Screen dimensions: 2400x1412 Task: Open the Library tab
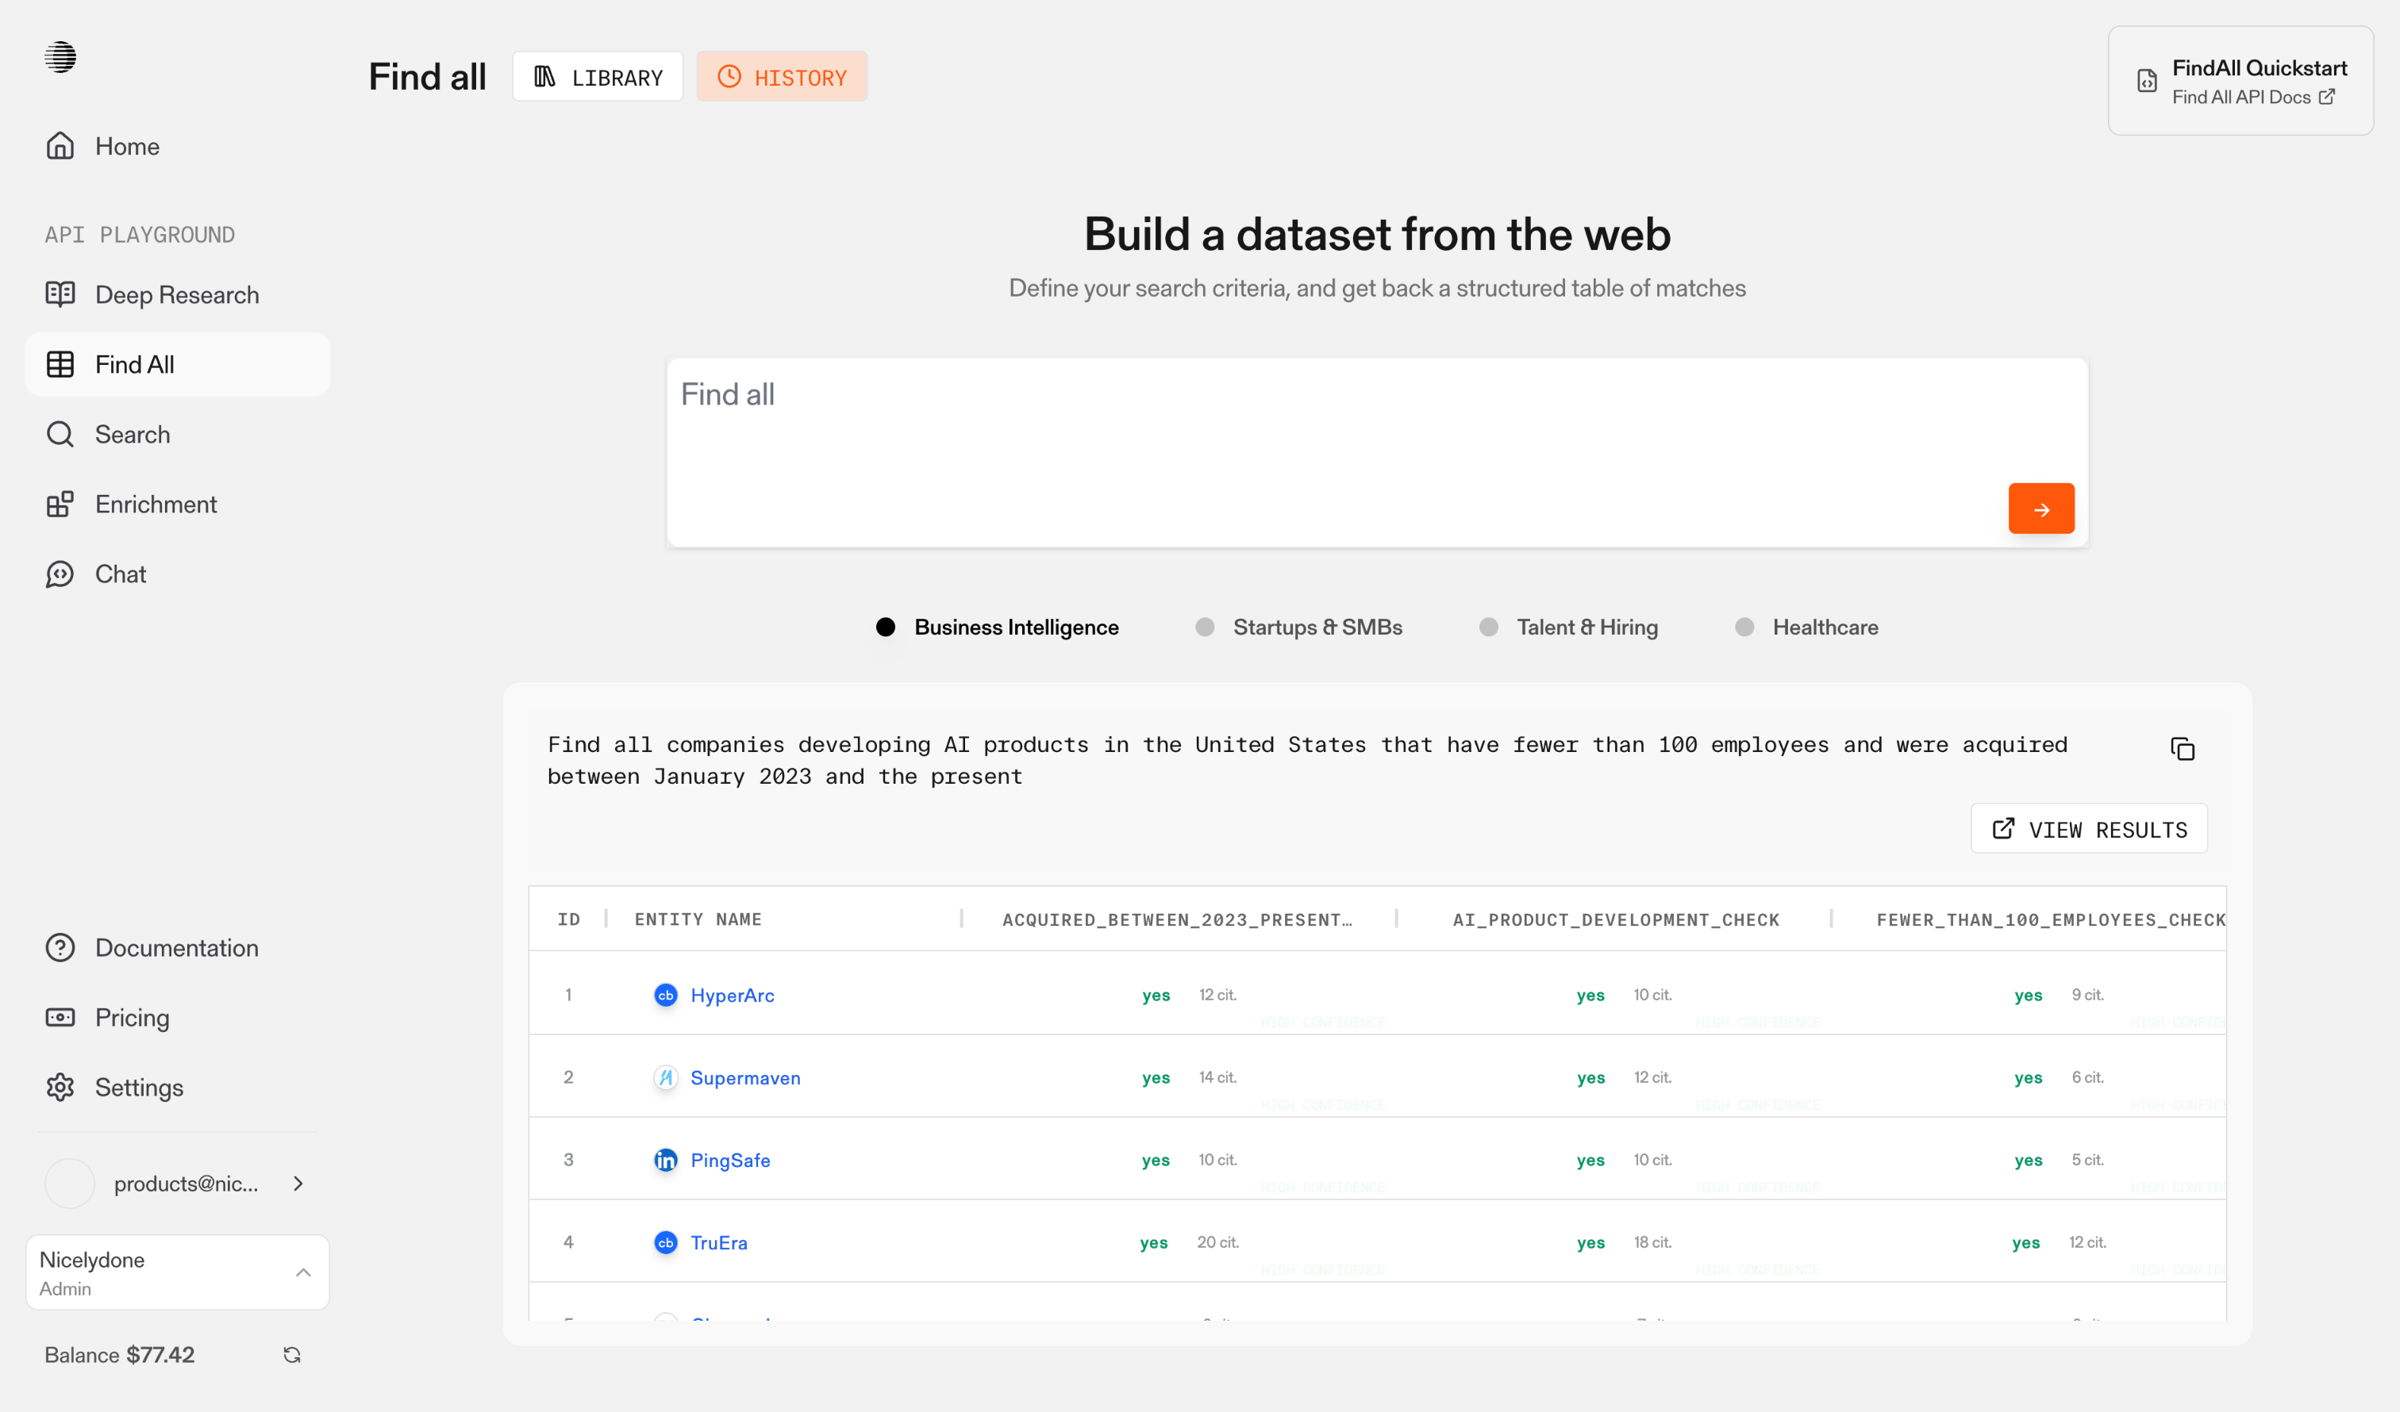pyautogui.click(x=598, y=77)
